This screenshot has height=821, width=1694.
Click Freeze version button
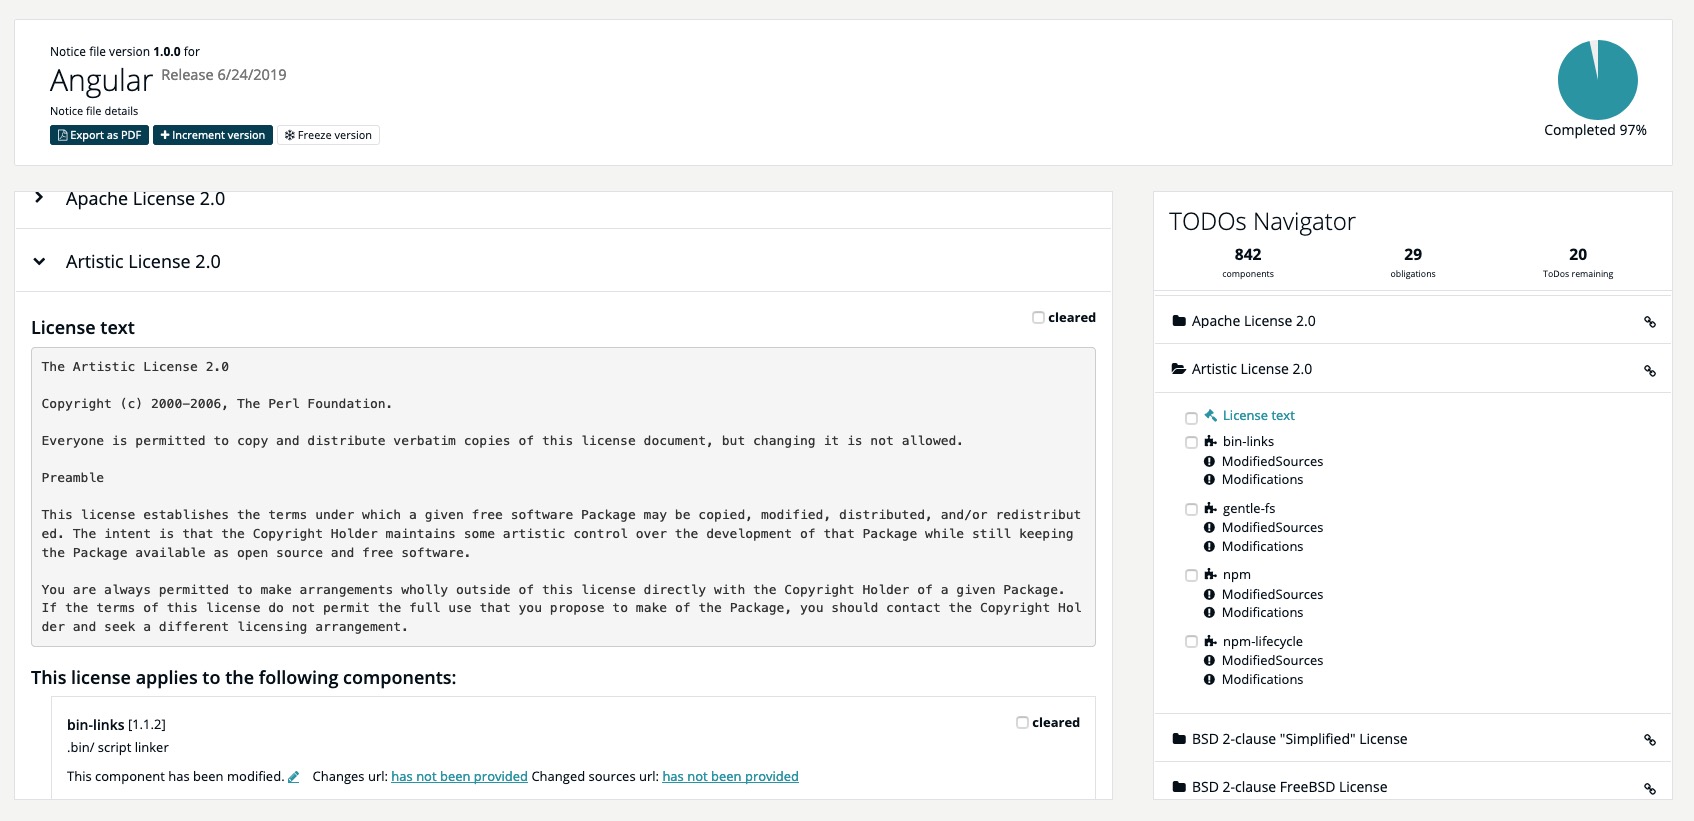[x=328, y=135]
